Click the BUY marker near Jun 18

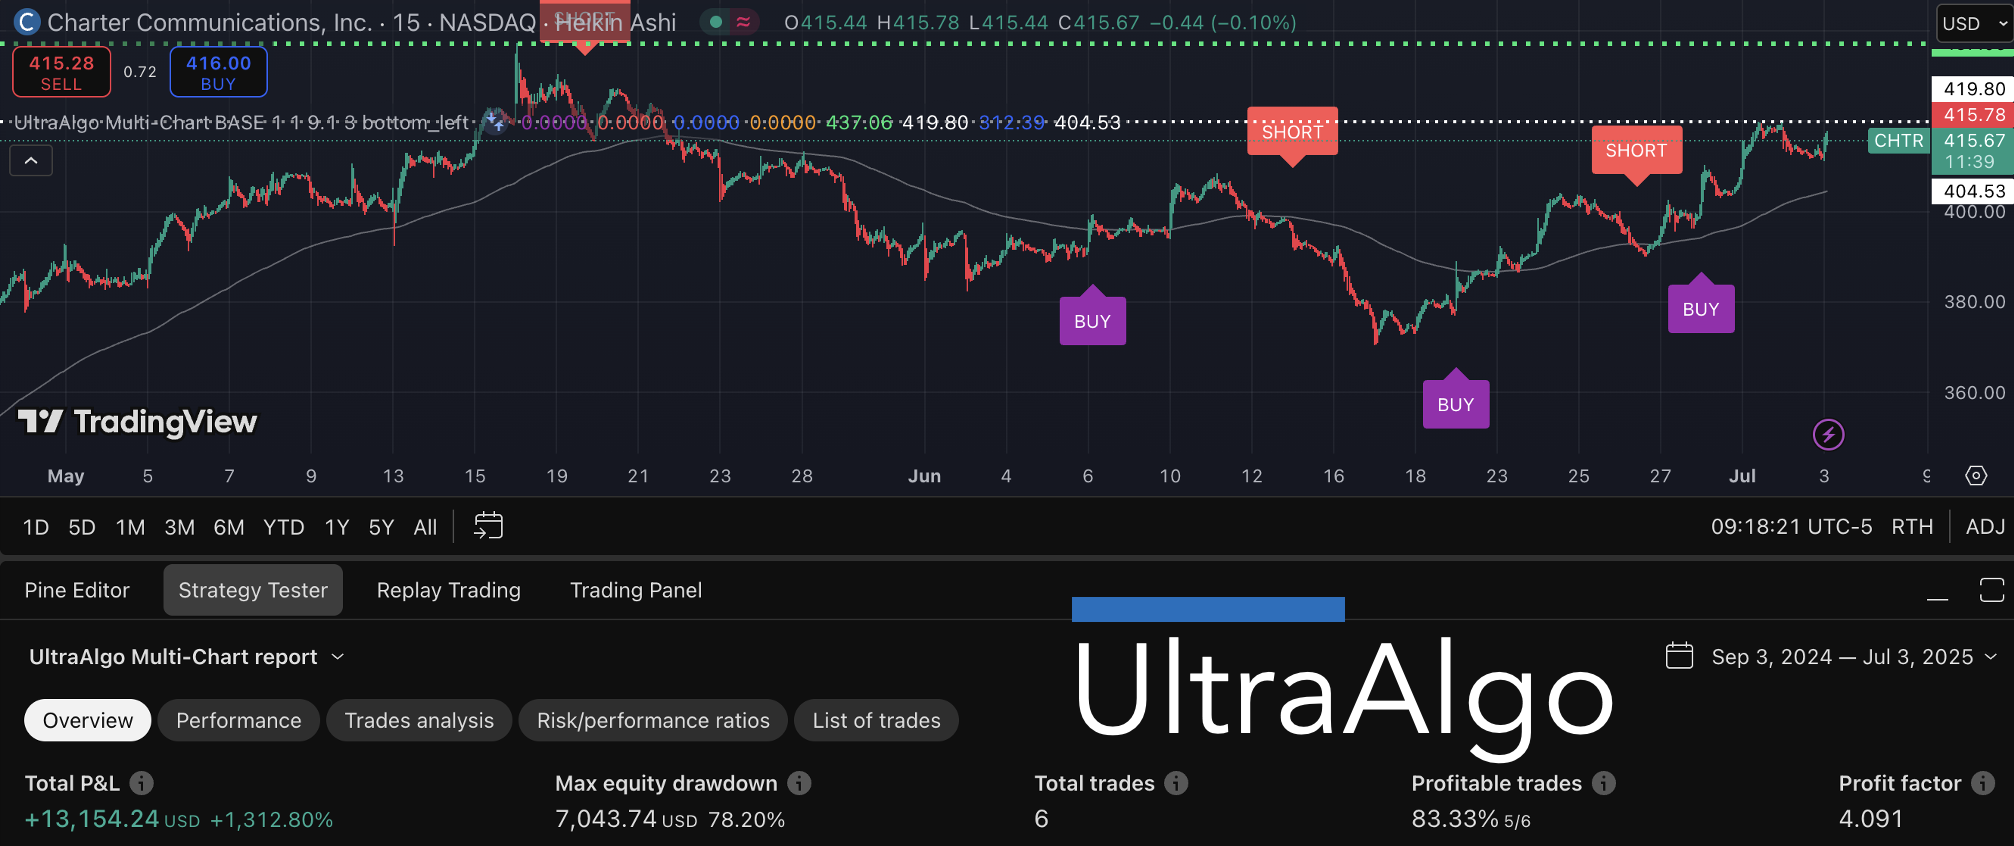click(x=1456, y=403)
